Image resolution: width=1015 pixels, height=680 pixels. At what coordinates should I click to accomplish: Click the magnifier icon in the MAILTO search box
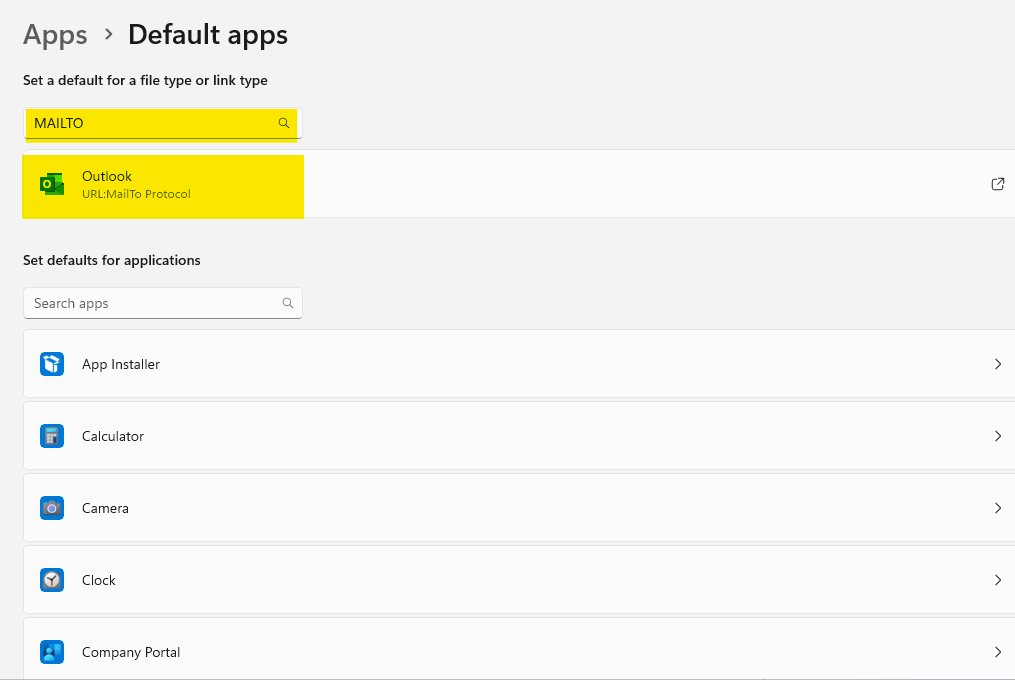pyautogui.click(x=284, y=122)
